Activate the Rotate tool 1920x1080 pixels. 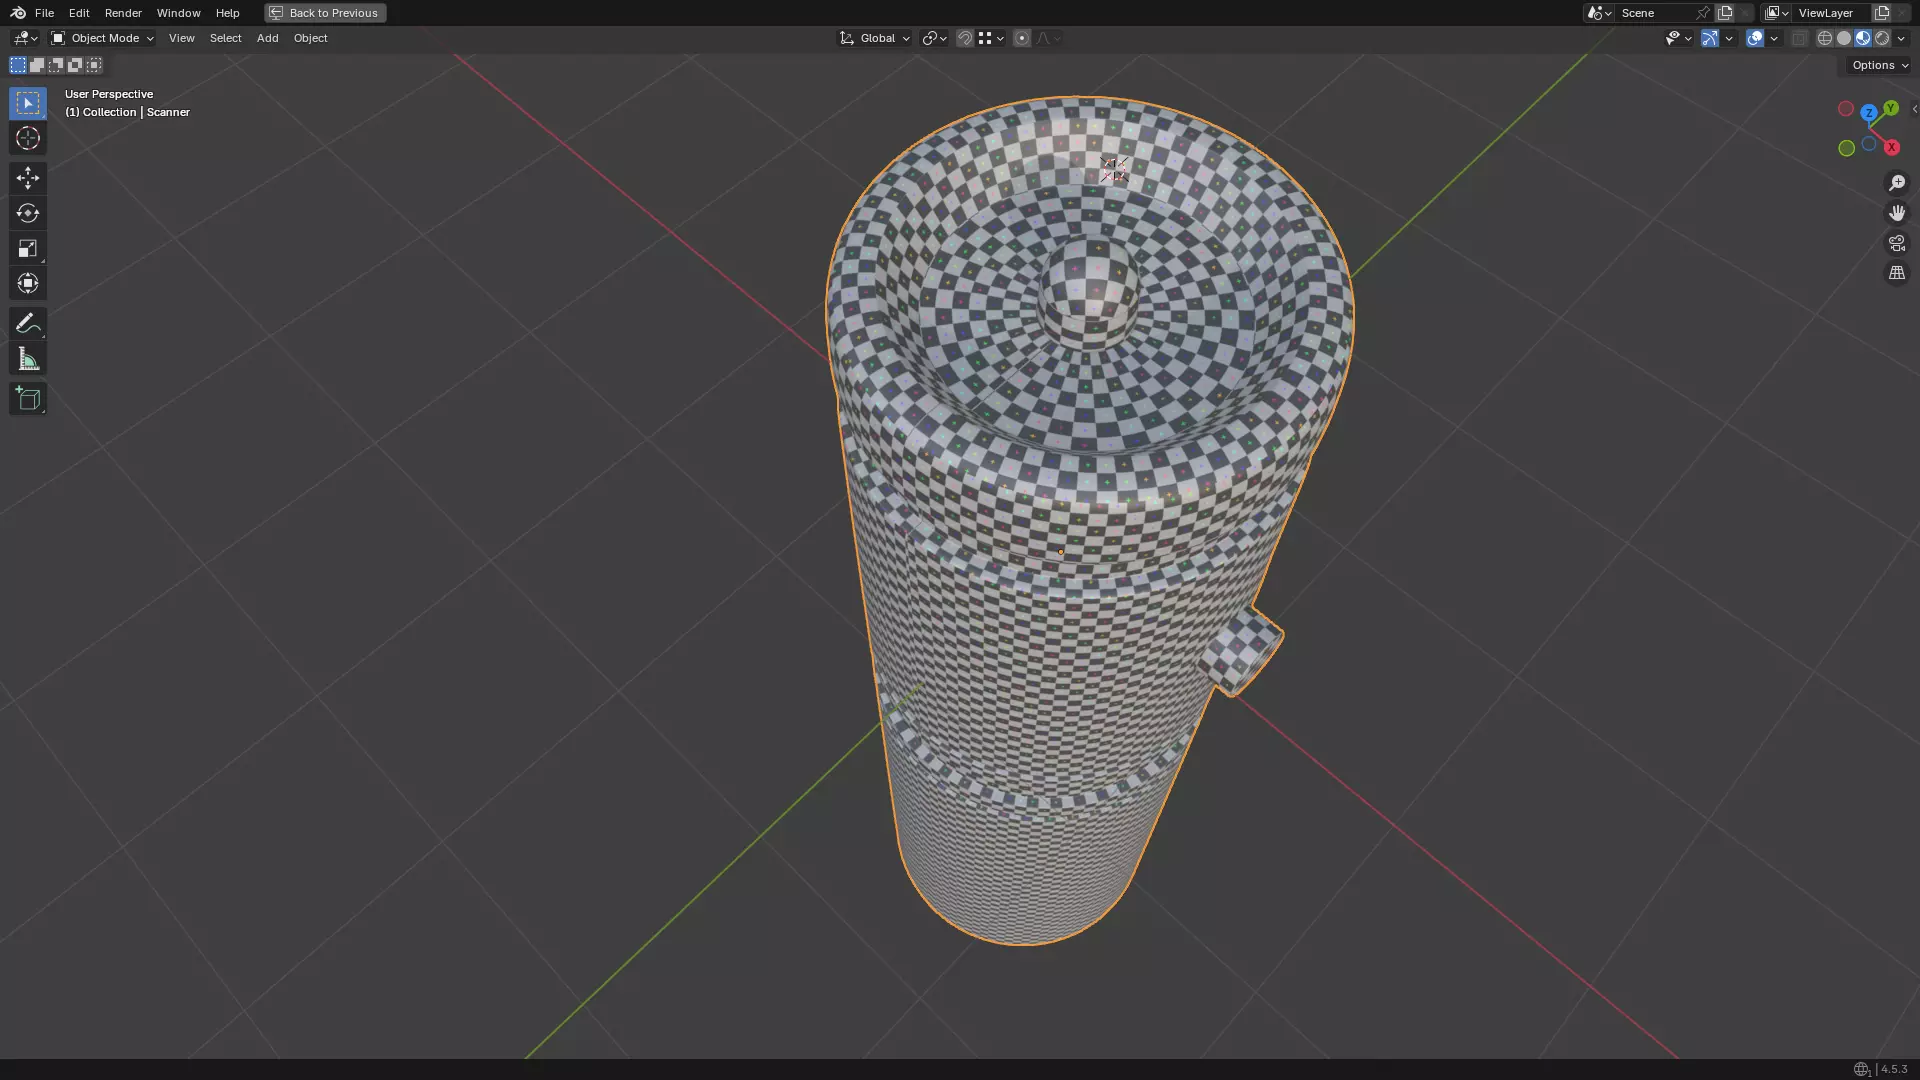27,213
